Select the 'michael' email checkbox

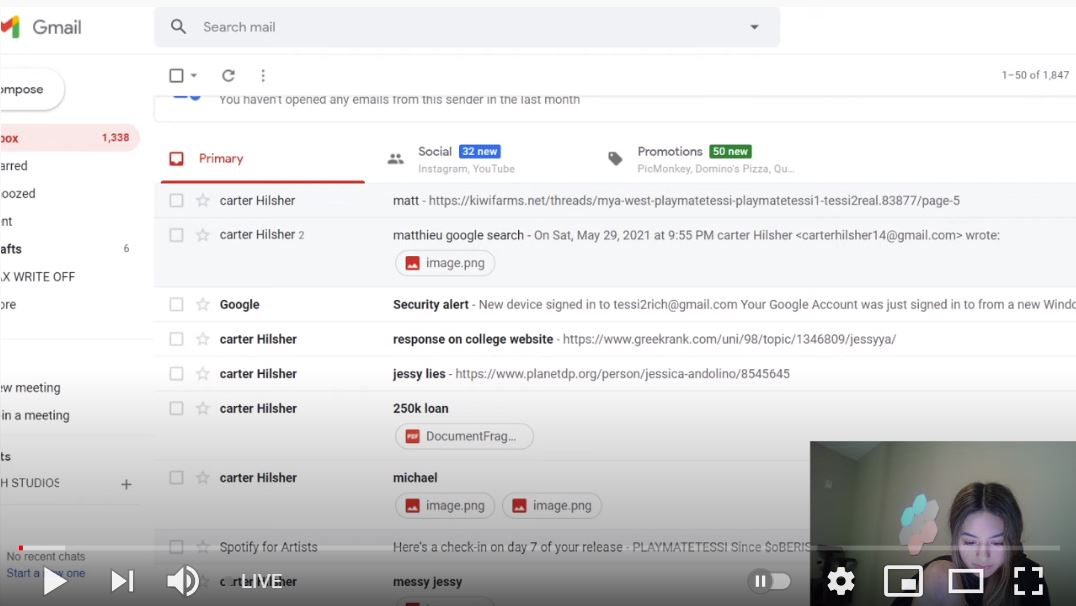pos(176,478)
